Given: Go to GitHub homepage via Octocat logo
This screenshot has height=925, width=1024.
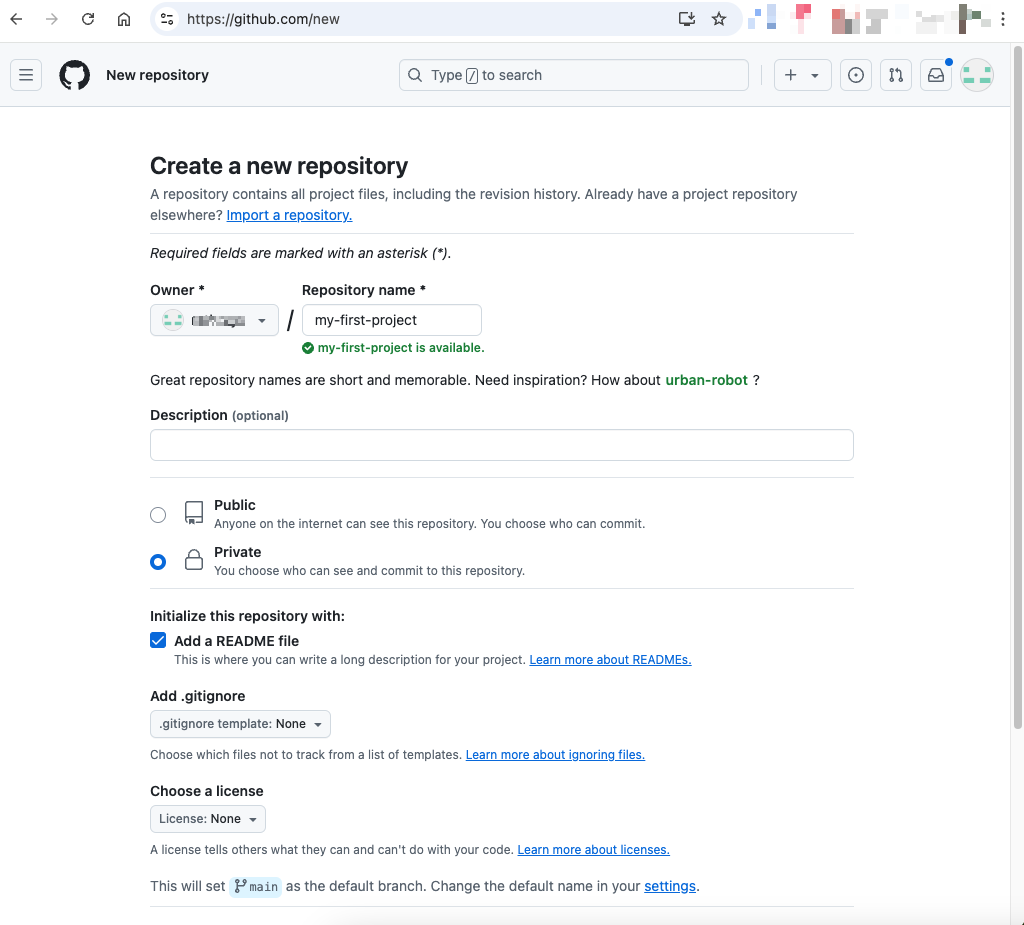Looking at the screenshot, I should tap(74, 75).
